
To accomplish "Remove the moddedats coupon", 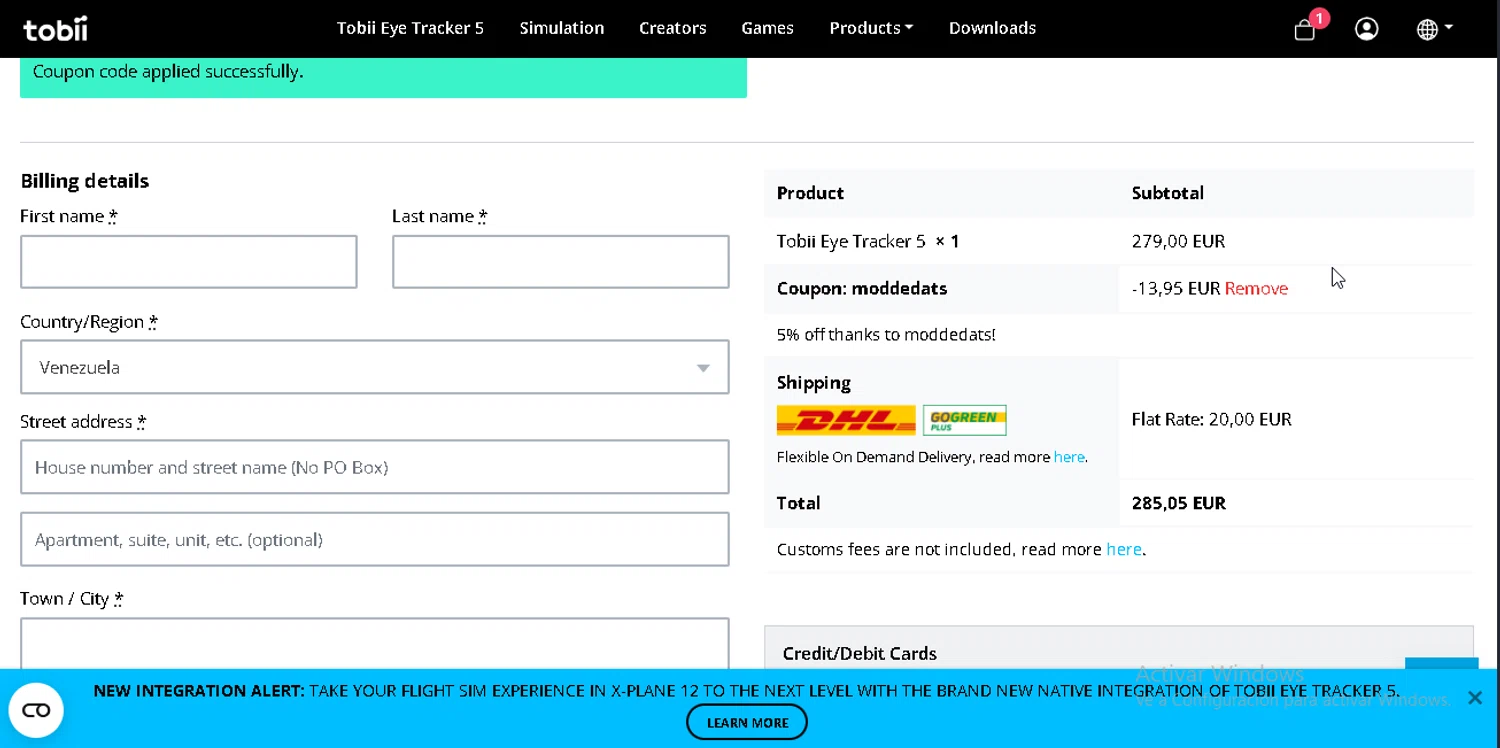I will 1256,289.
